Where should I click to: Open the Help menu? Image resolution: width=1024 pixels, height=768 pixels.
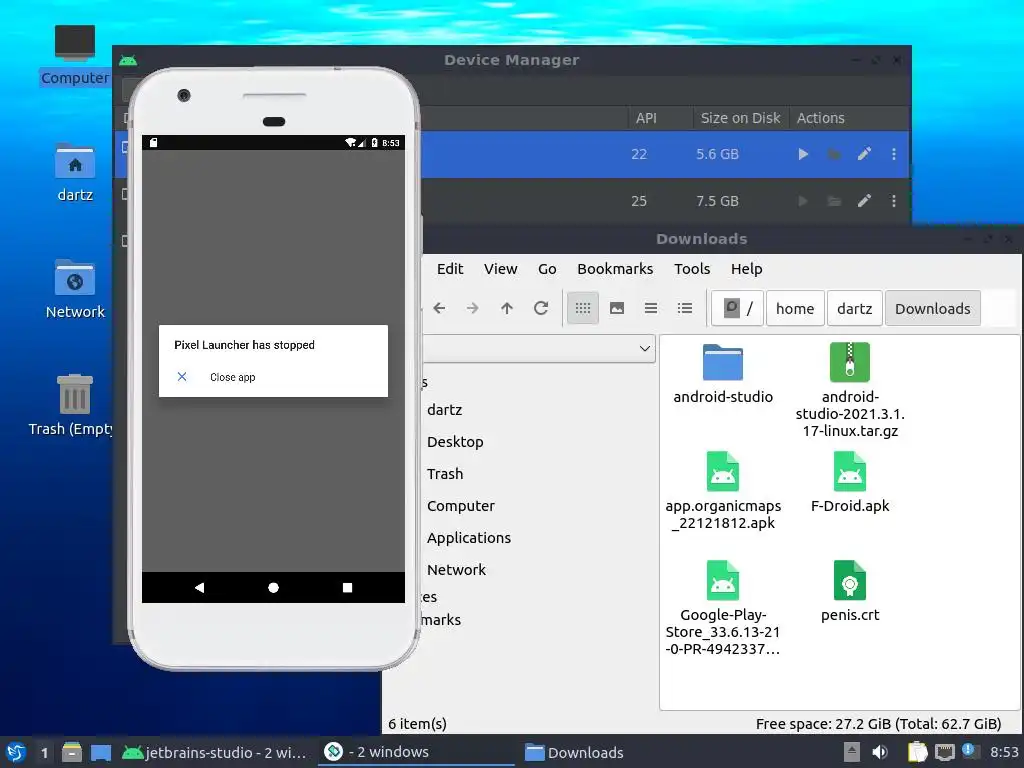click(746, 269)
